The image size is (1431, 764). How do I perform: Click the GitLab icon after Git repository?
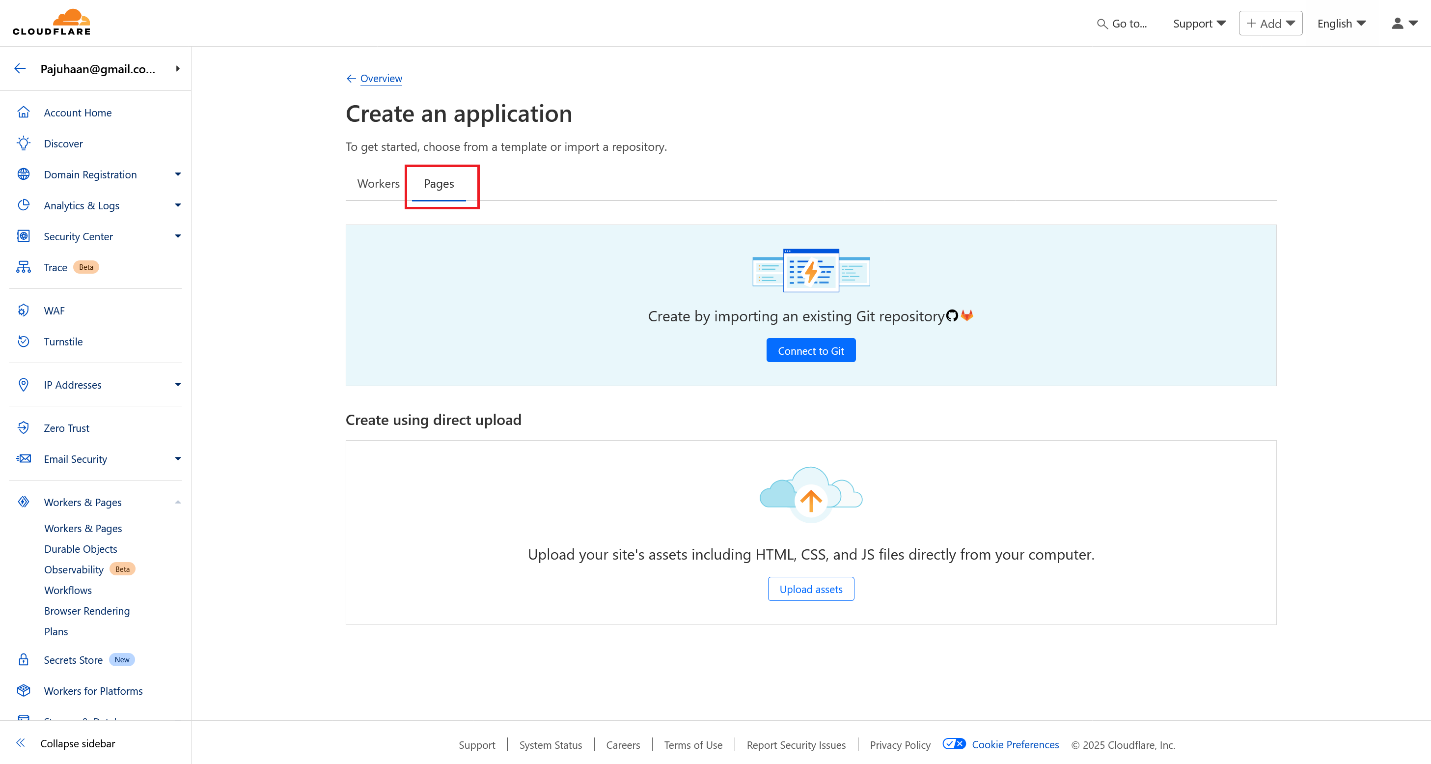coord(967,316)
